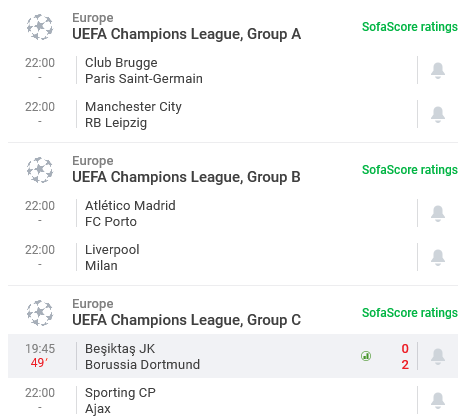Open UEFA Champions League, Group C heading

coord(186,320)
